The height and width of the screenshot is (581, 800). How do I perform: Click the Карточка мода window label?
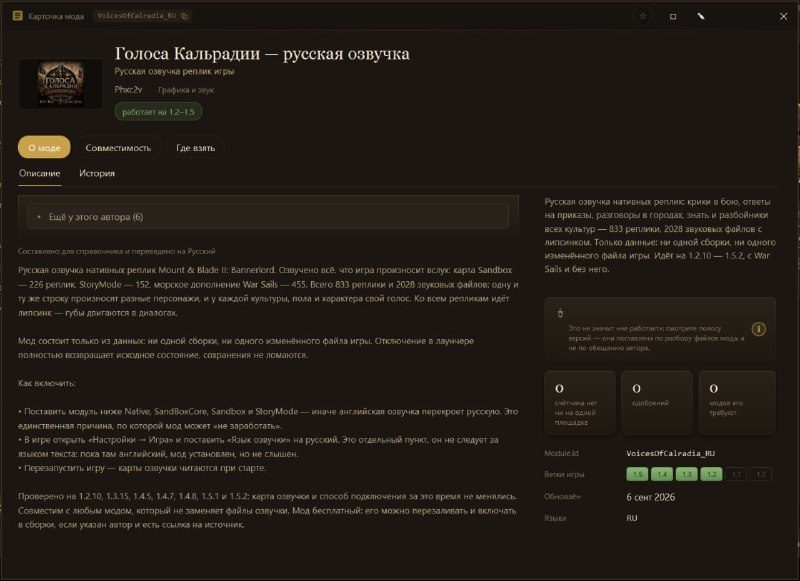click(56, 16)
